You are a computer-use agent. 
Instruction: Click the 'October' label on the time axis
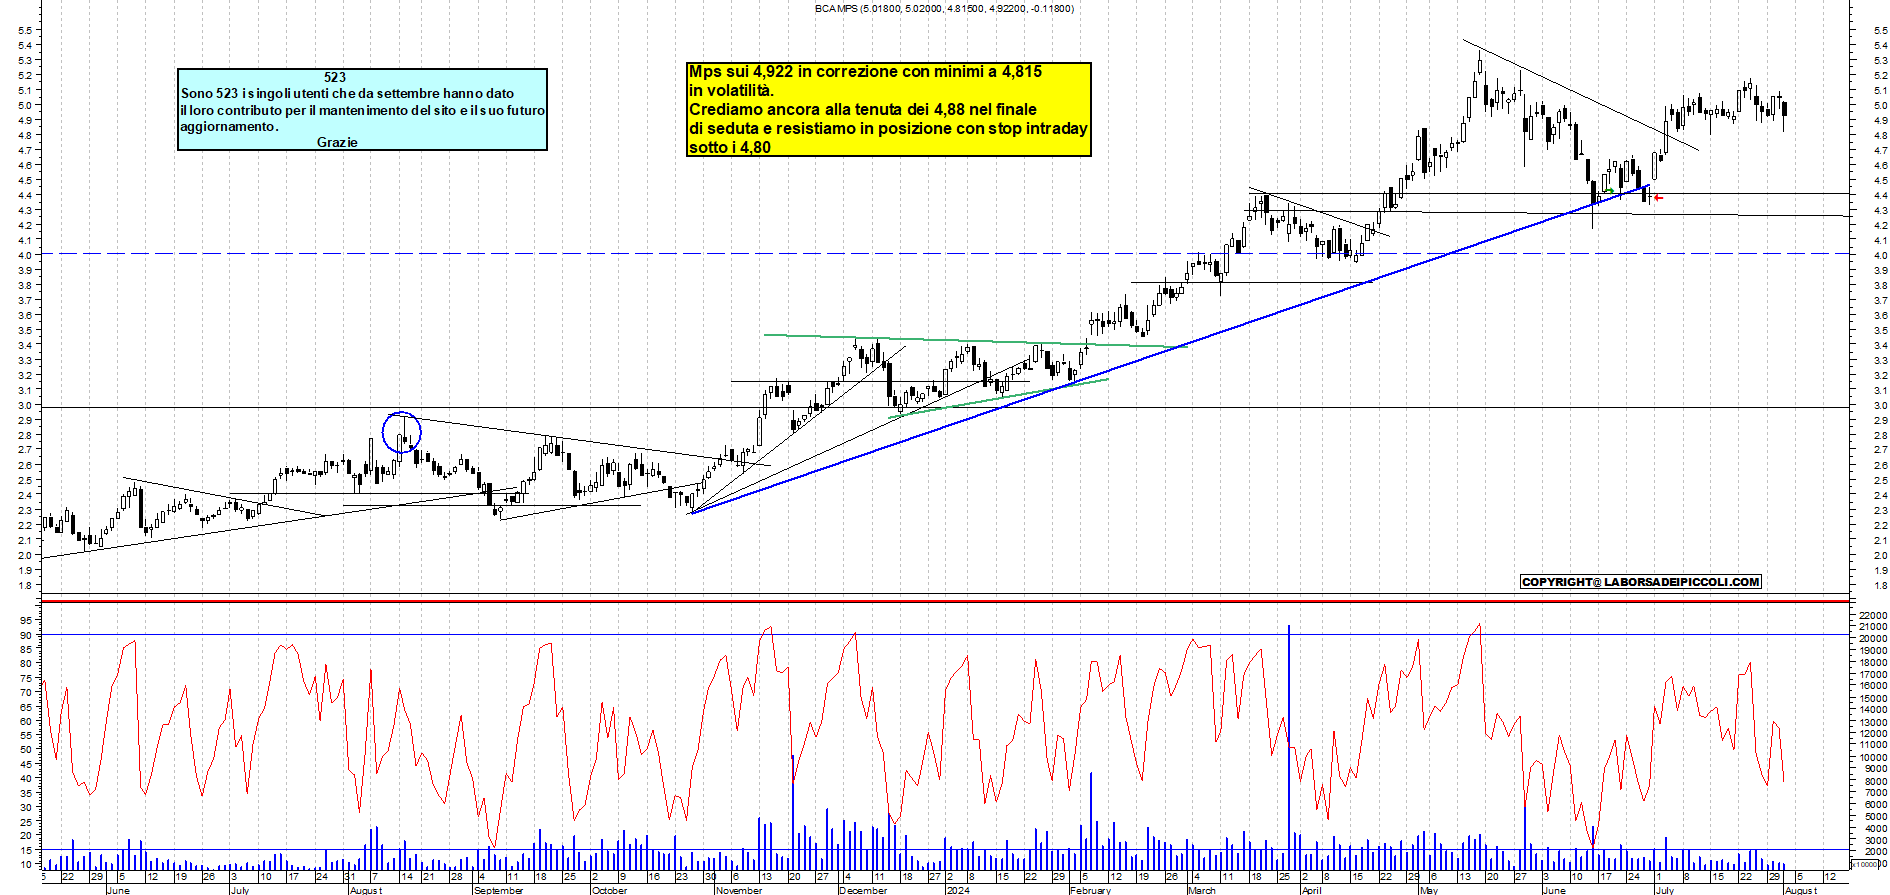(609, 890)
